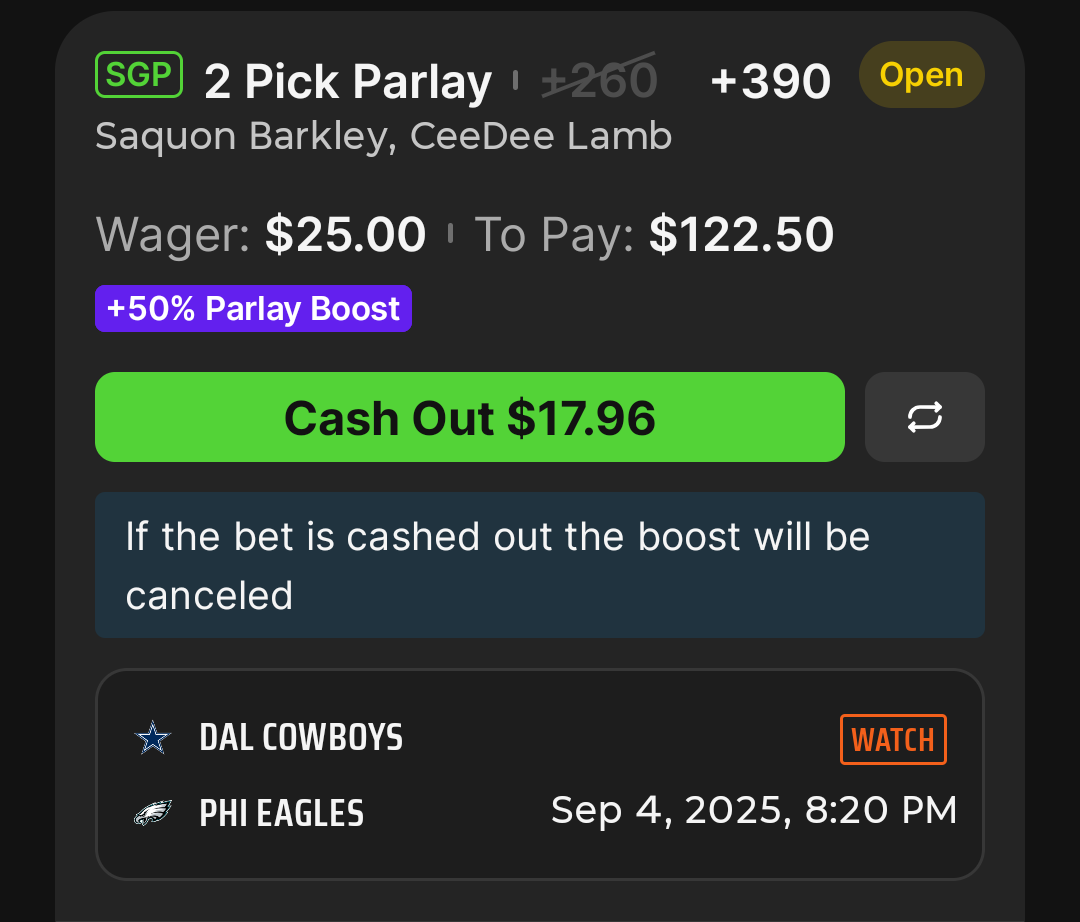Viewport: 1080px width, 922px height.
Task: Click the boosted +390 odds
Action: click(771, 81)
